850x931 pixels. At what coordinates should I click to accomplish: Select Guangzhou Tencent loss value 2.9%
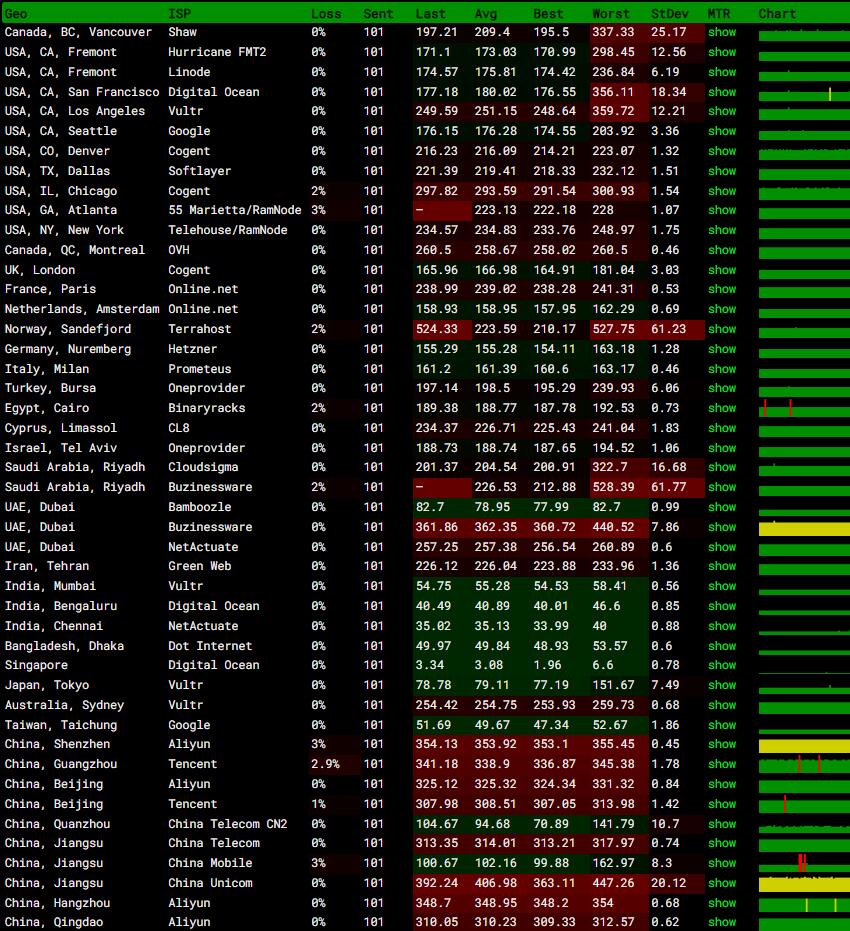[325, 764]
